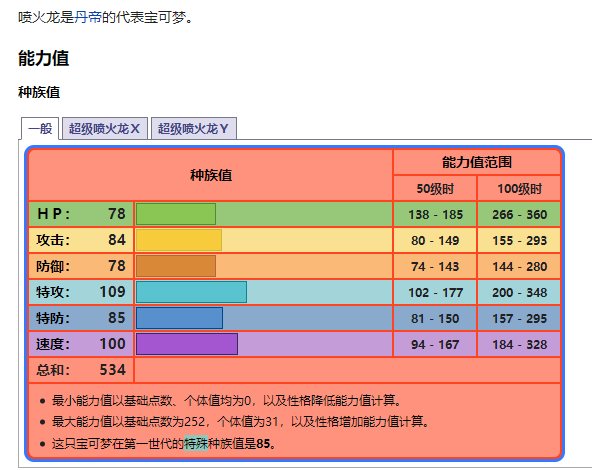
Task: Open the highlighted 特殊 link
Action: point(196,444)
